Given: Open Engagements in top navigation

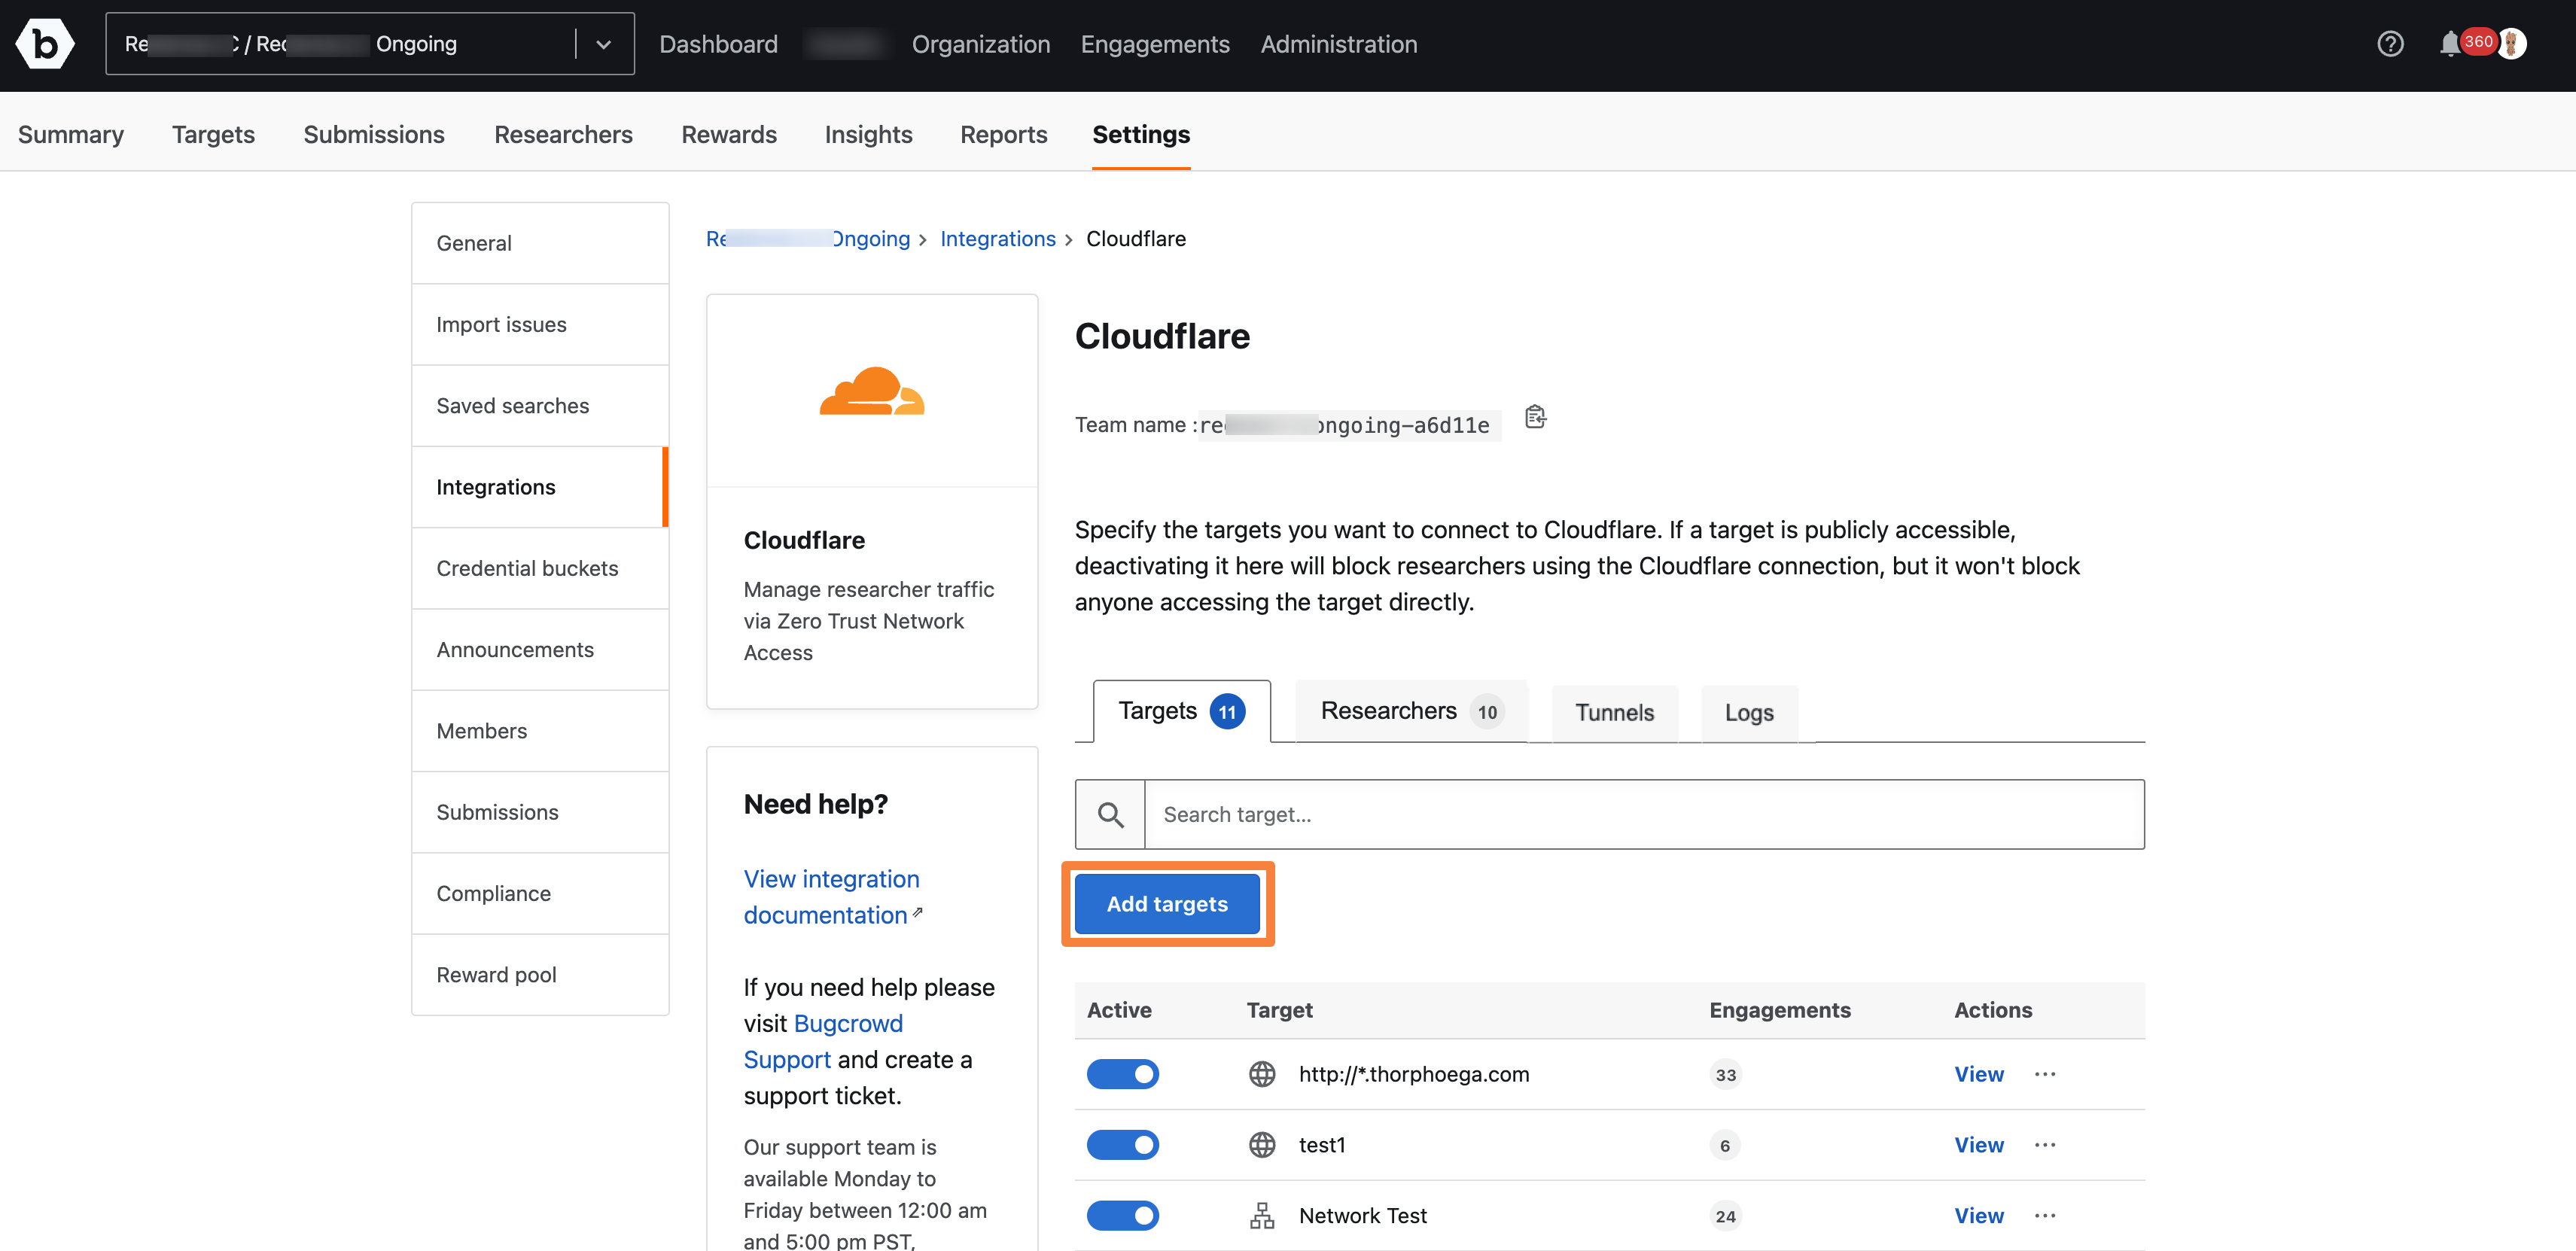Looking at the screenshot, I should click(1155, 44).
